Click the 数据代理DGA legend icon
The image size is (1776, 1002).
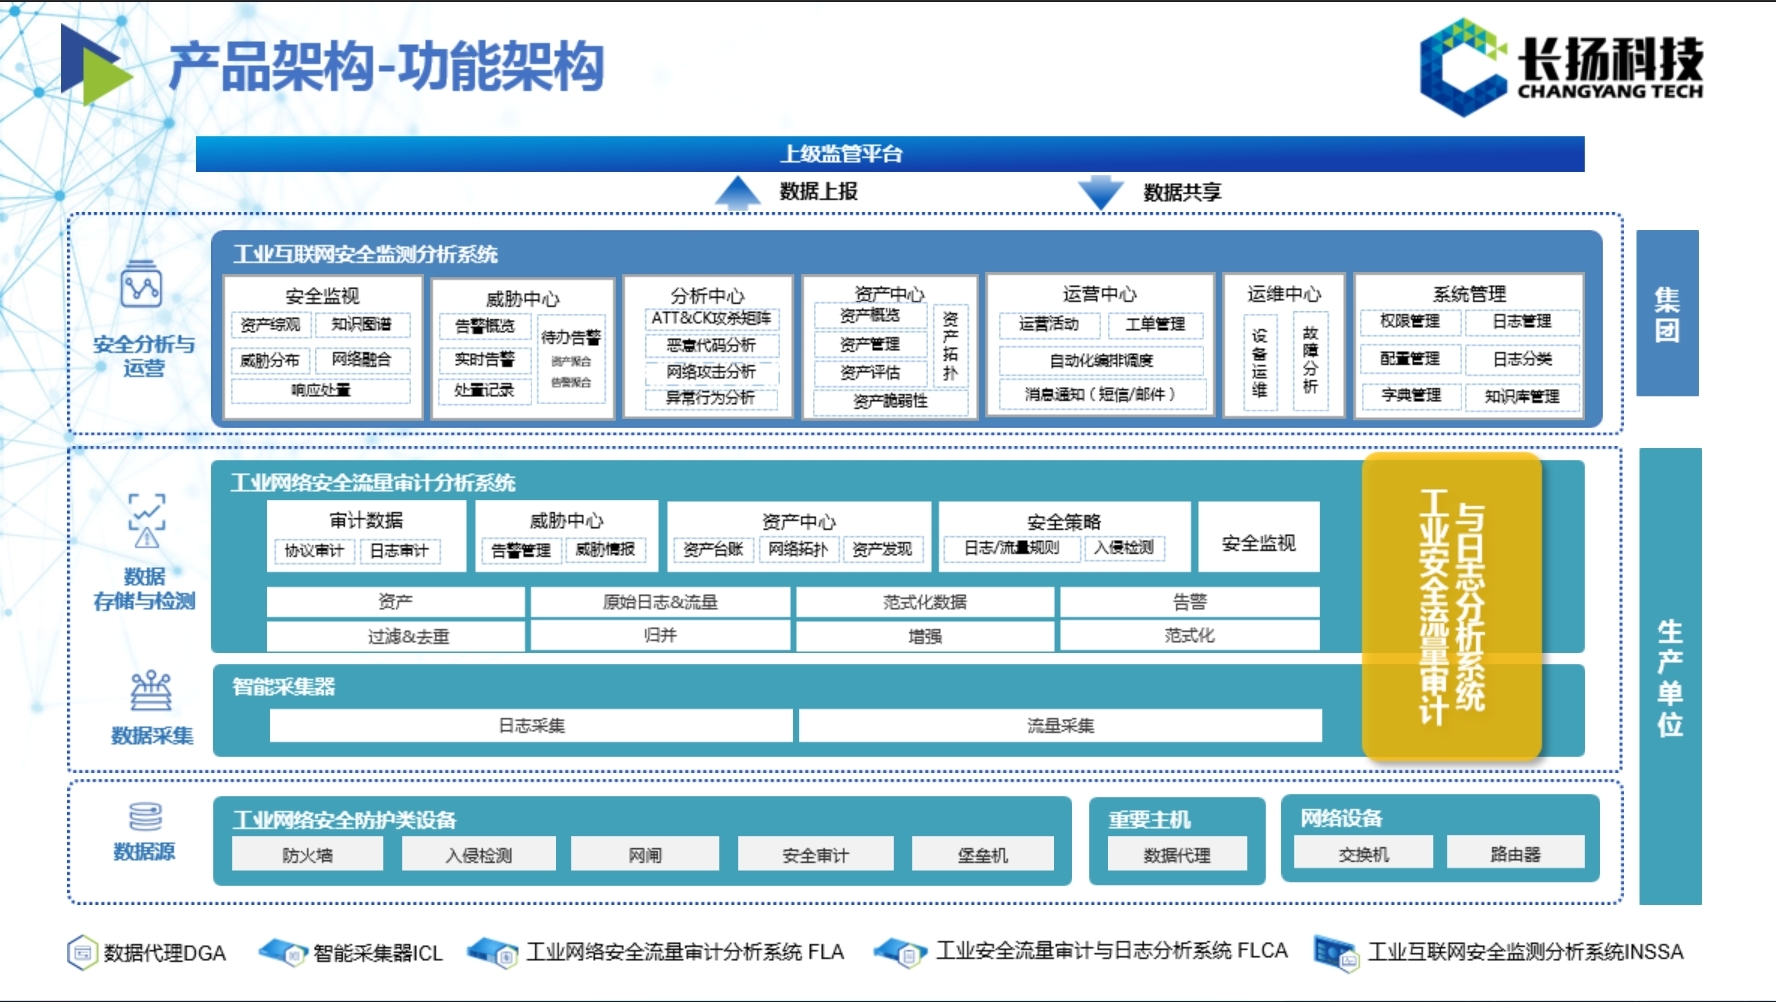tap(82, 952)
